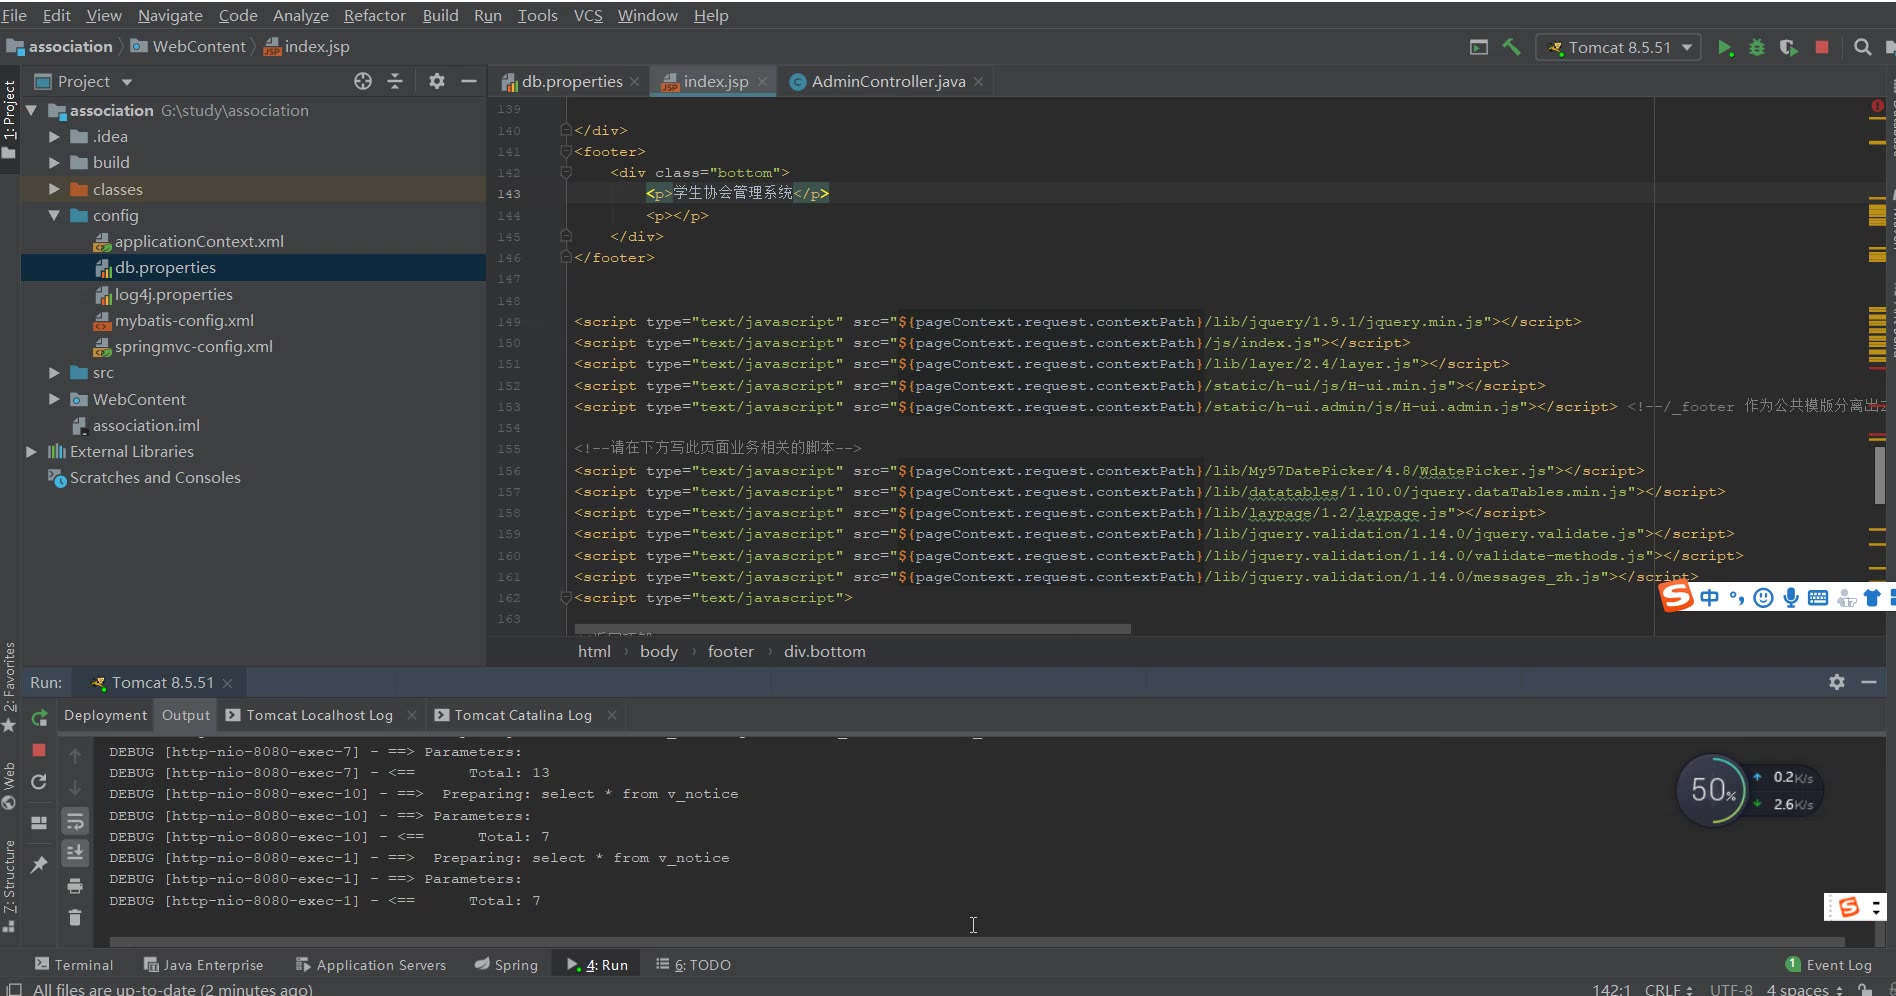Toggle soft-wrap in the console output
This screenshot has height=996, width=1896.
75,821
